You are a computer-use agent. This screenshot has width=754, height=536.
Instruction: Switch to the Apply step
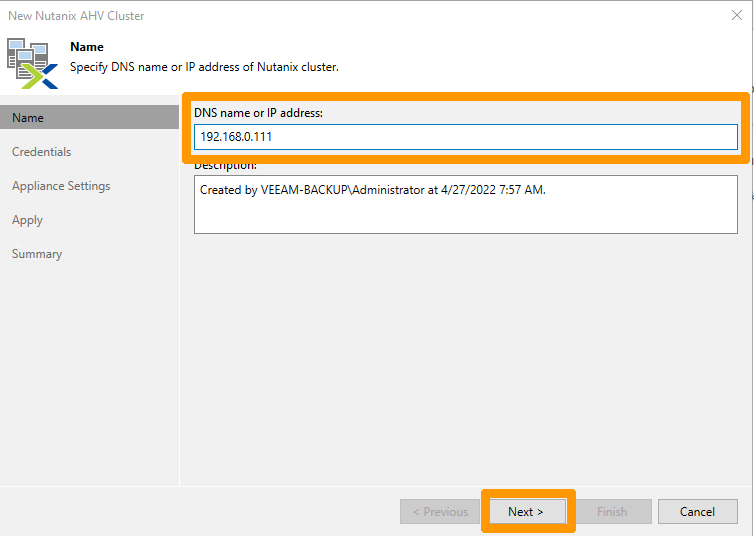tap(27, 220)
